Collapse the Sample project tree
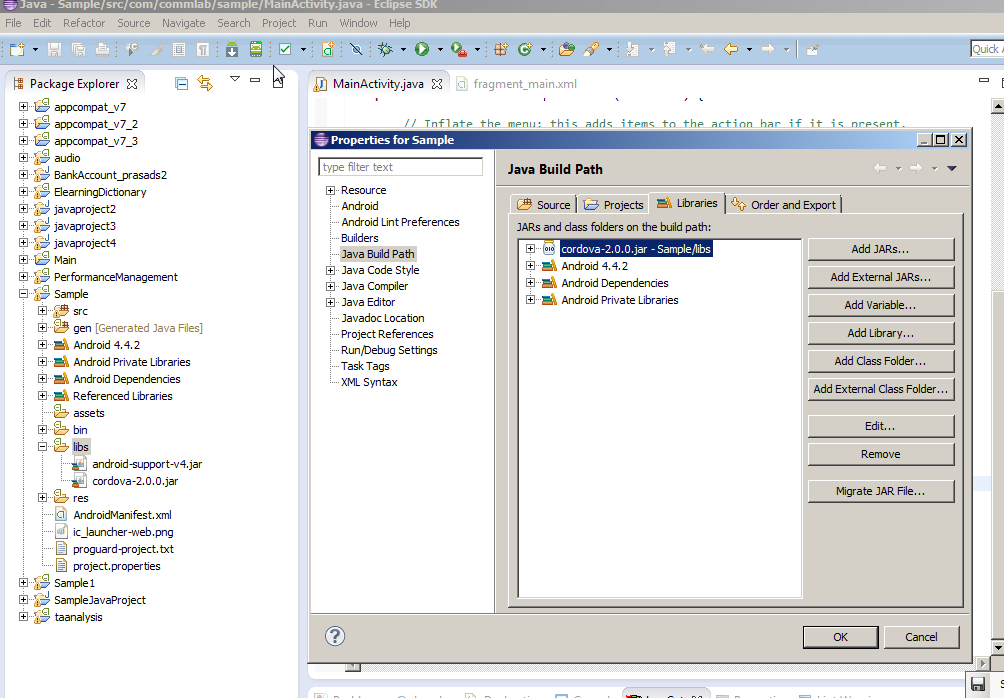This screenshot has height=698, width=1004. pyautogui.click(x=24, y=294)
